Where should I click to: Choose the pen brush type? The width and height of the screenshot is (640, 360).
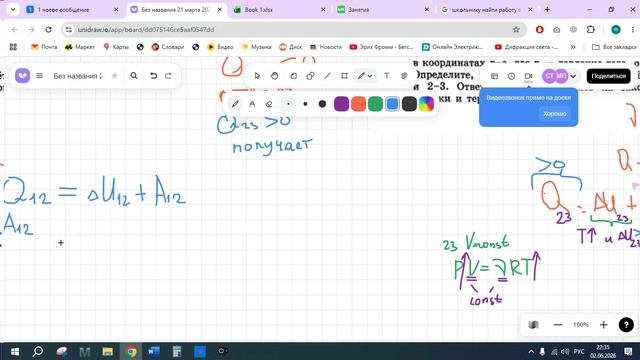tap(235, 104)
